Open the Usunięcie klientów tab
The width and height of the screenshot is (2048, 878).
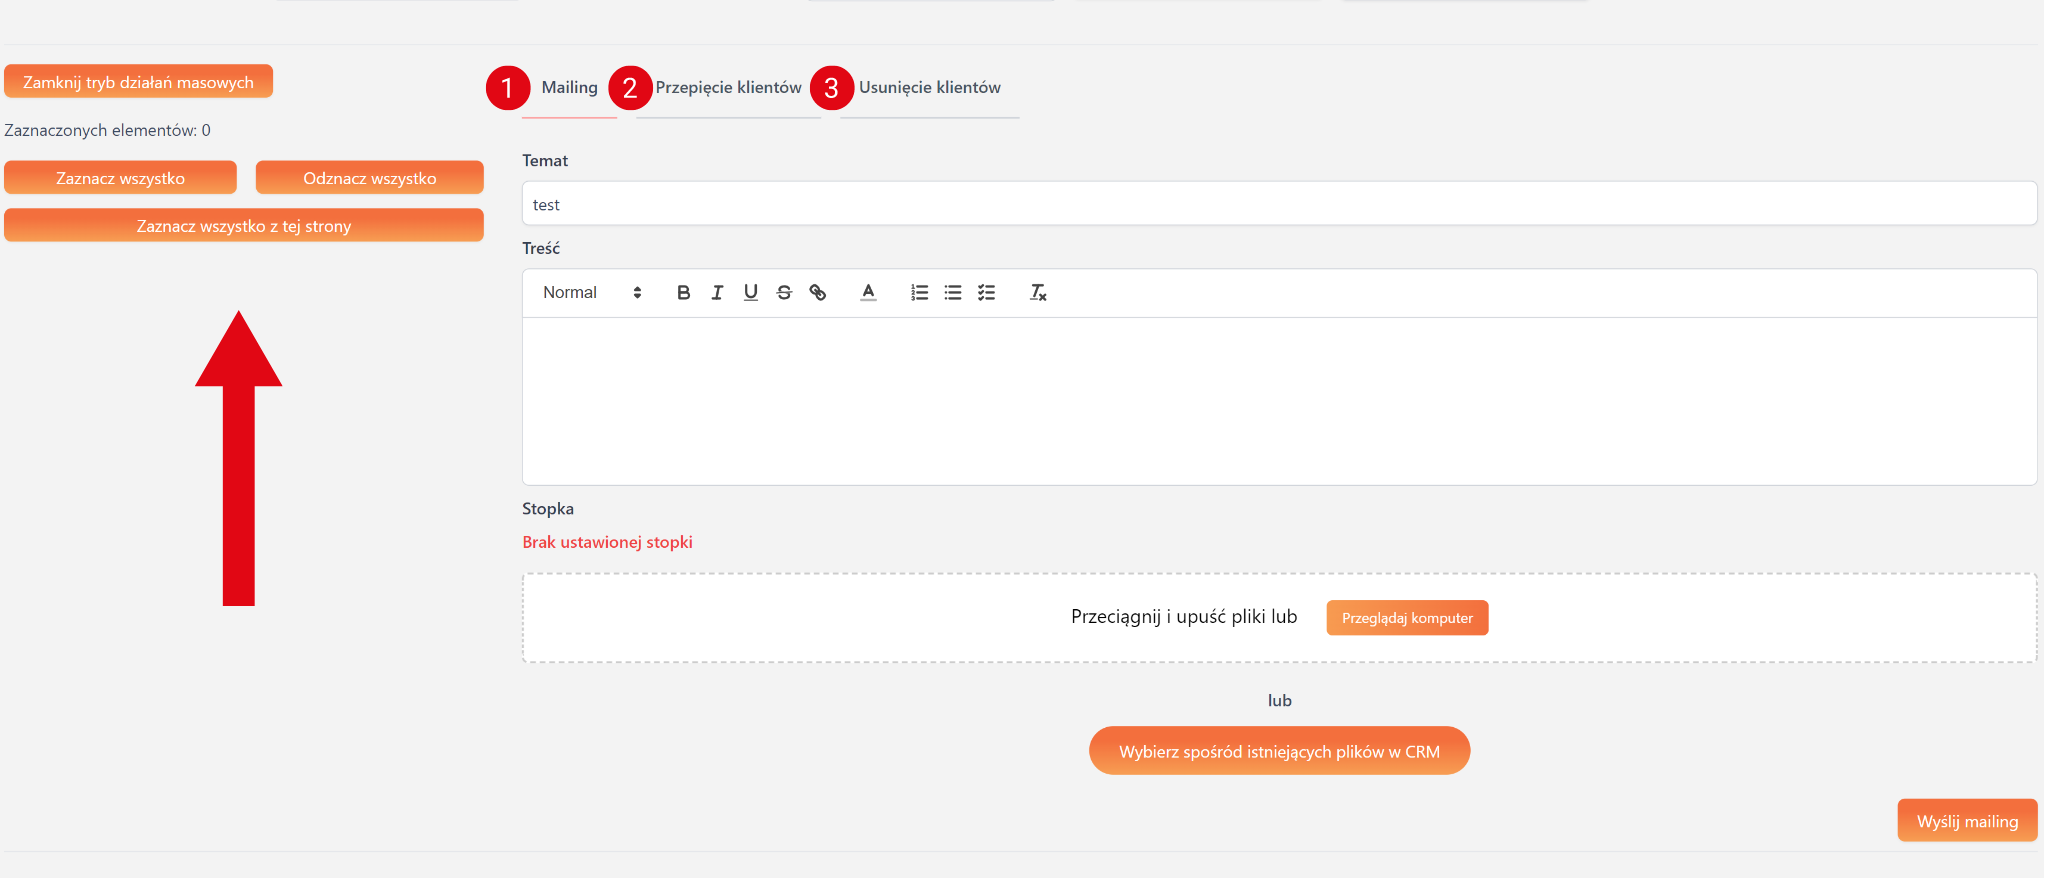(x=929, y=88)
